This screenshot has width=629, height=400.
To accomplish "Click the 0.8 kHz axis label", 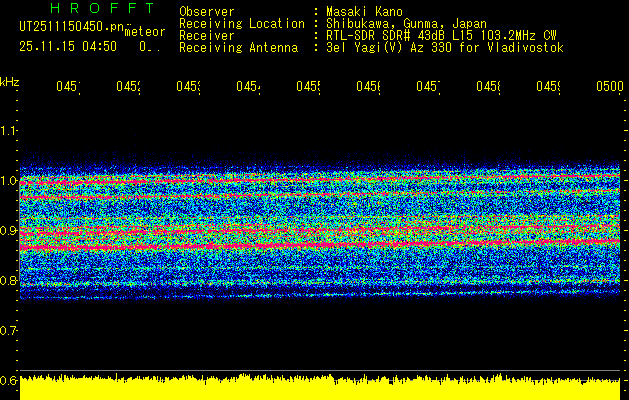I will point(8,280).
